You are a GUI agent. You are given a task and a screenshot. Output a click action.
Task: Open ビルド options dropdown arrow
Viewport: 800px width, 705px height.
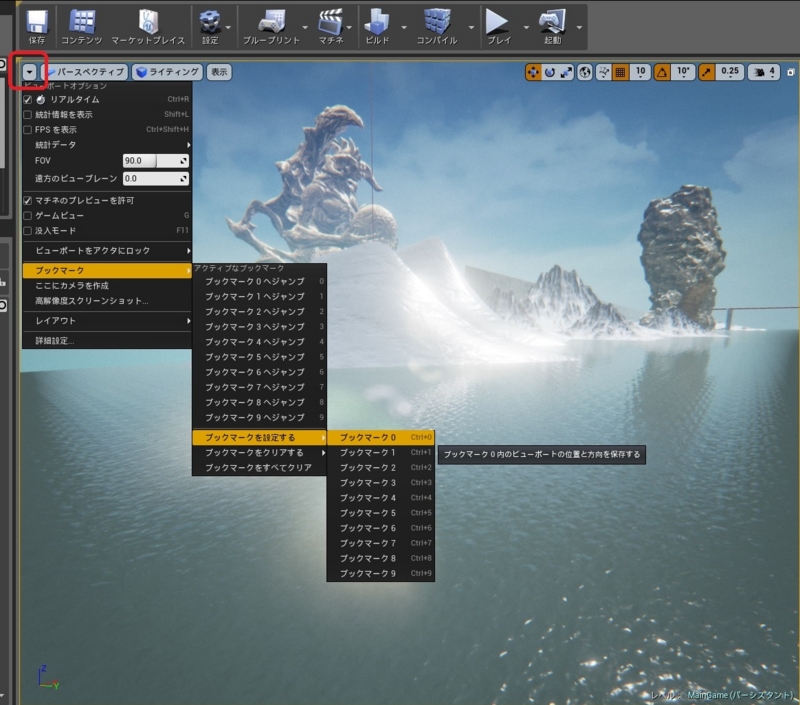pyautogui.click(x=404, y=27)
